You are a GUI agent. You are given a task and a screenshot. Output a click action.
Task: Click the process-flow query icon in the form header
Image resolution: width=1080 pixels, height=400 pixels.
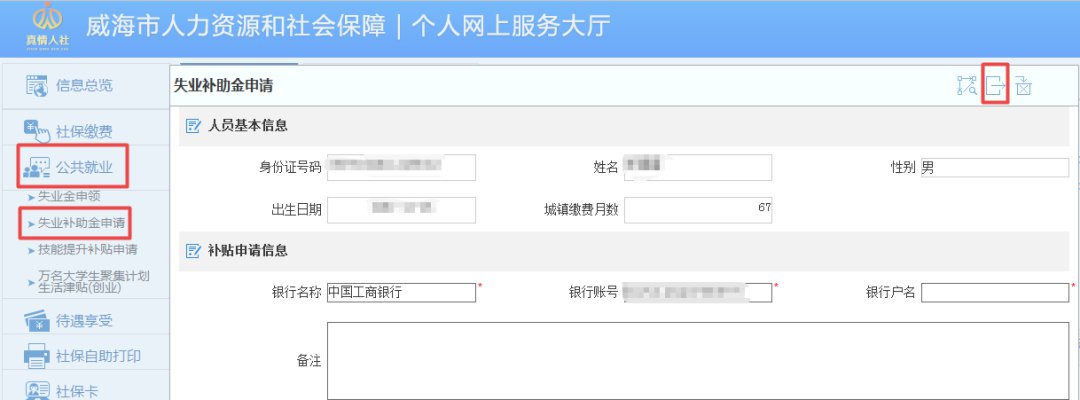pos(967,86)
